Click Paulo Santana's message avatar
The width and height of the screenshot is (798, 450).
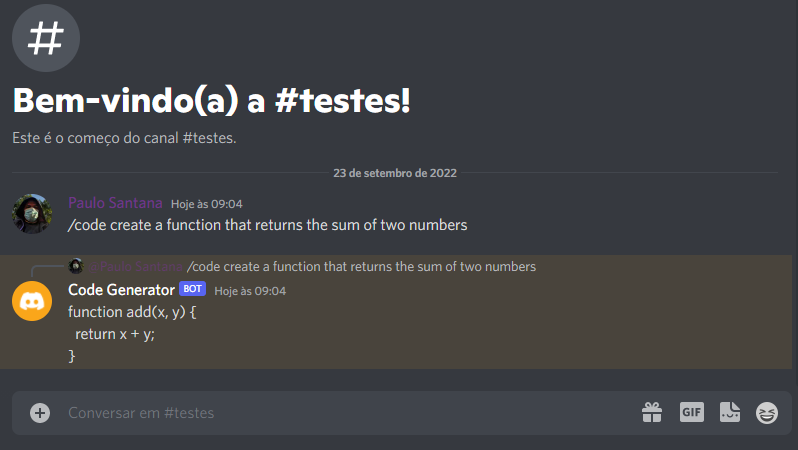coord(32,213)
